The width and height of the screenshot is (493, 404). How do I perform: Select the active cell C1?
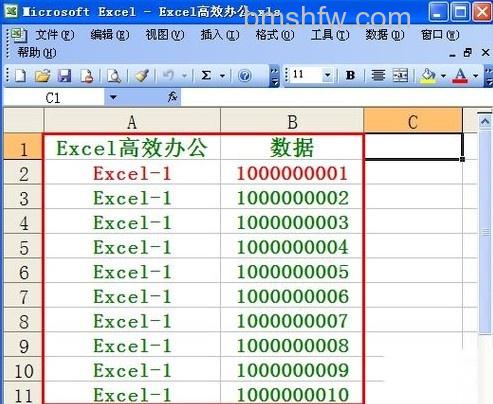pyautogui.click(x=413, y=147)
